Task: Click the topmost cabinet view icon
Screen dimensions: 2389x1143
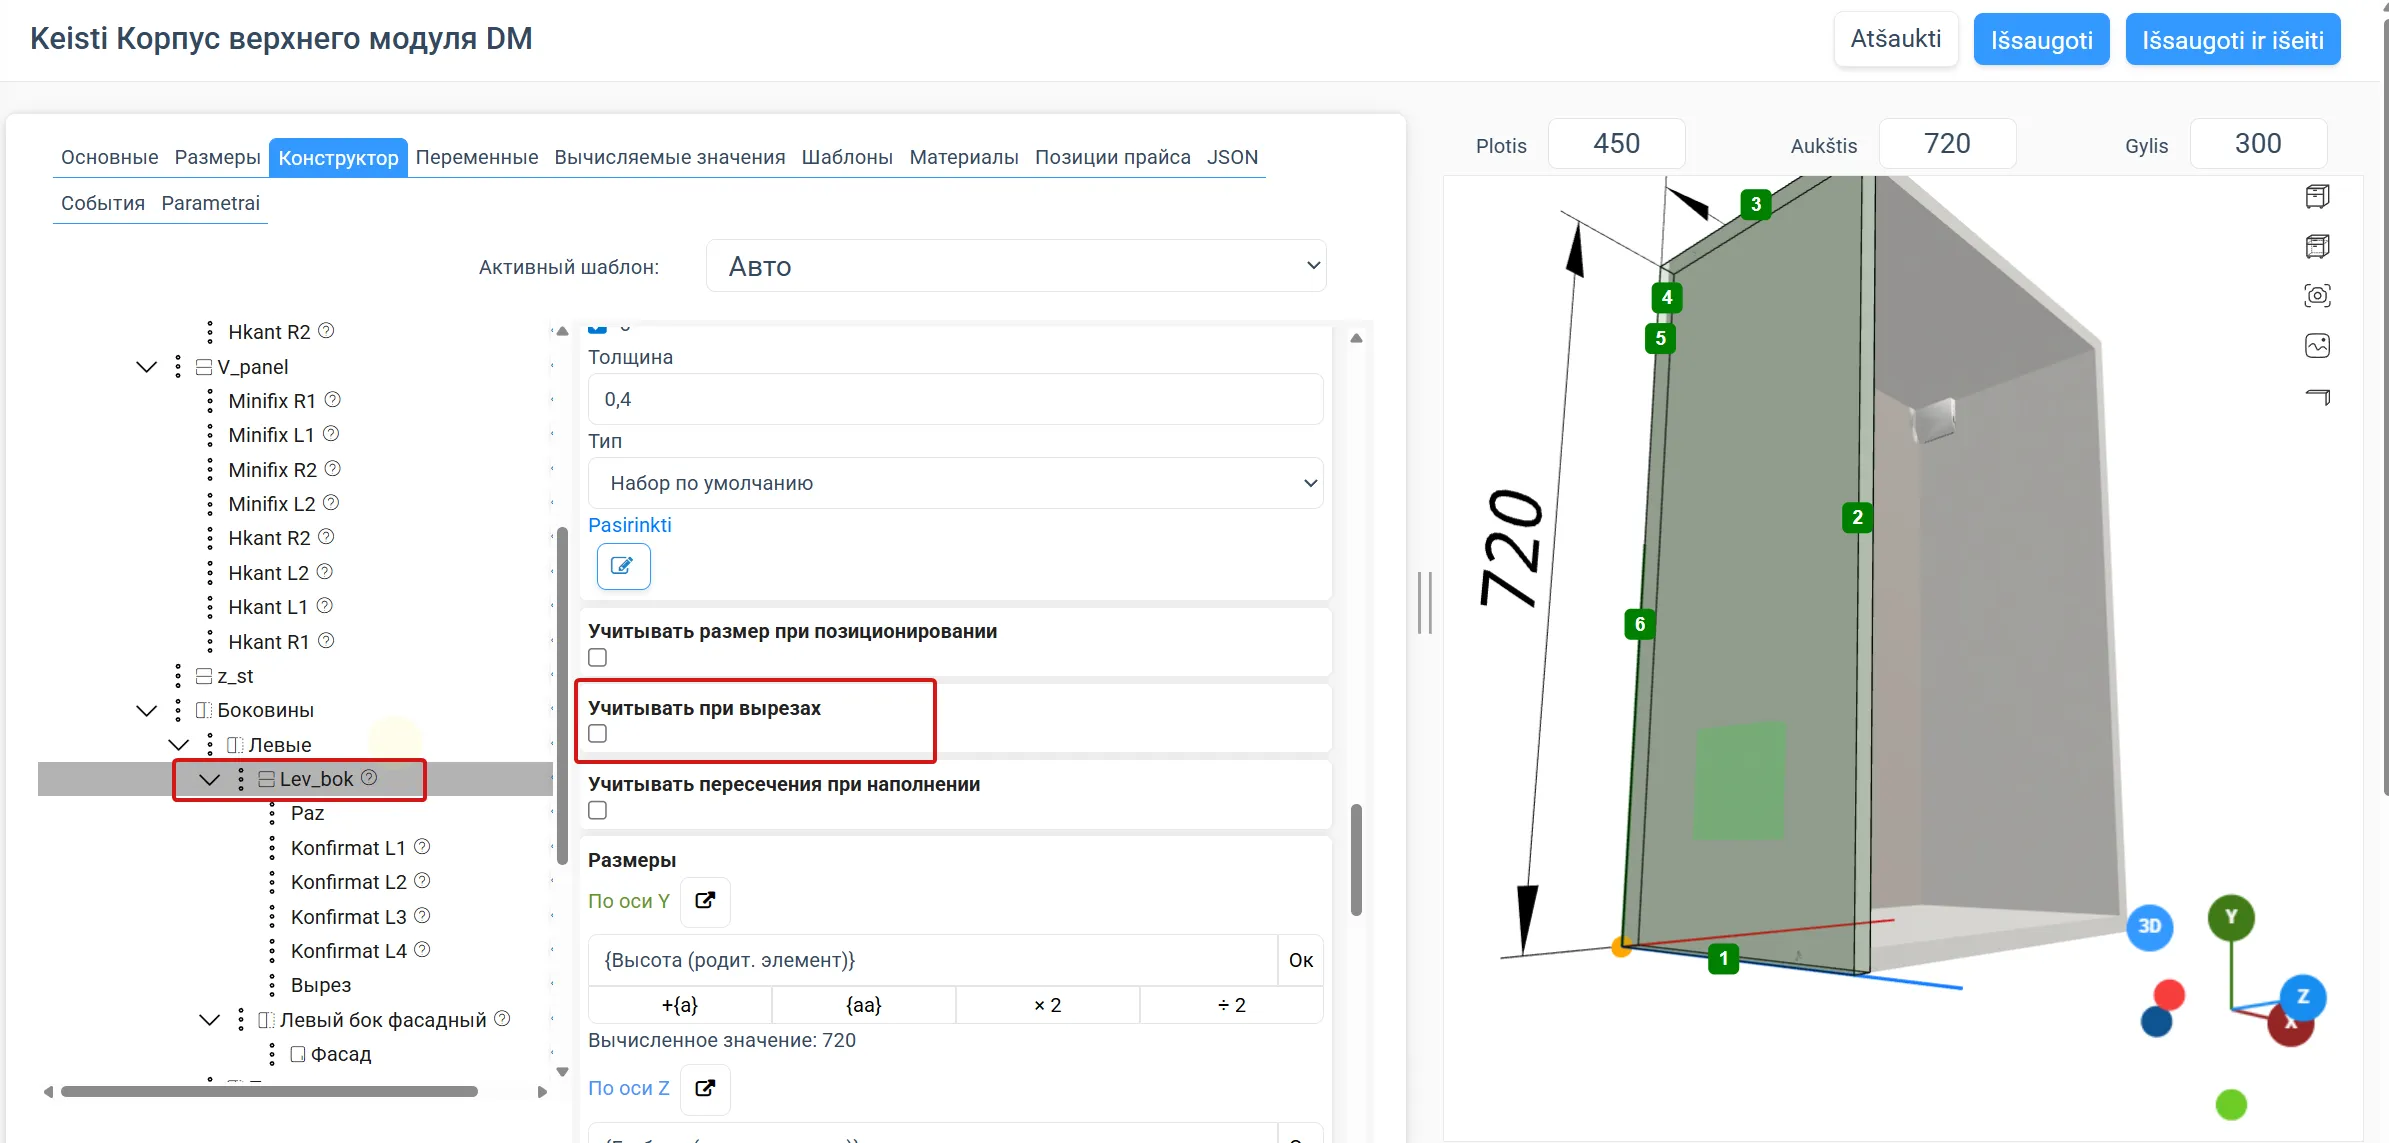Action: coord(2317,197)
